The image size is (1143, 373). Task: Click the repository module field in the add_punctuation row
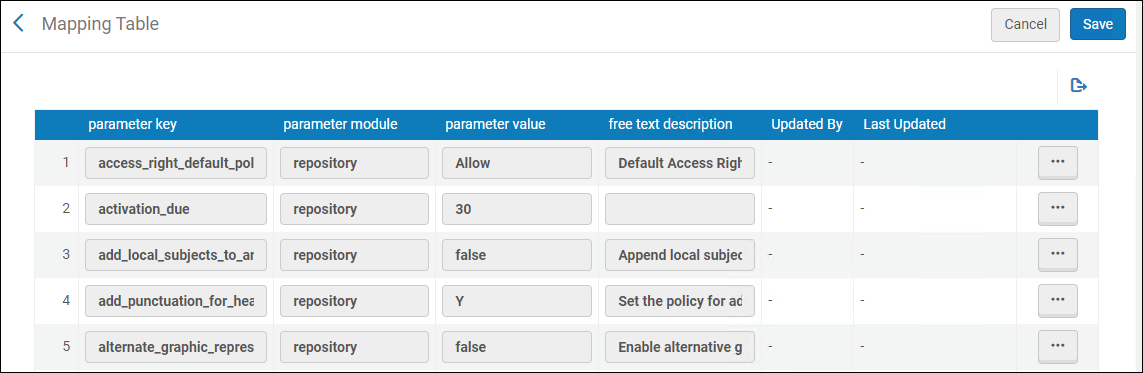354,301
